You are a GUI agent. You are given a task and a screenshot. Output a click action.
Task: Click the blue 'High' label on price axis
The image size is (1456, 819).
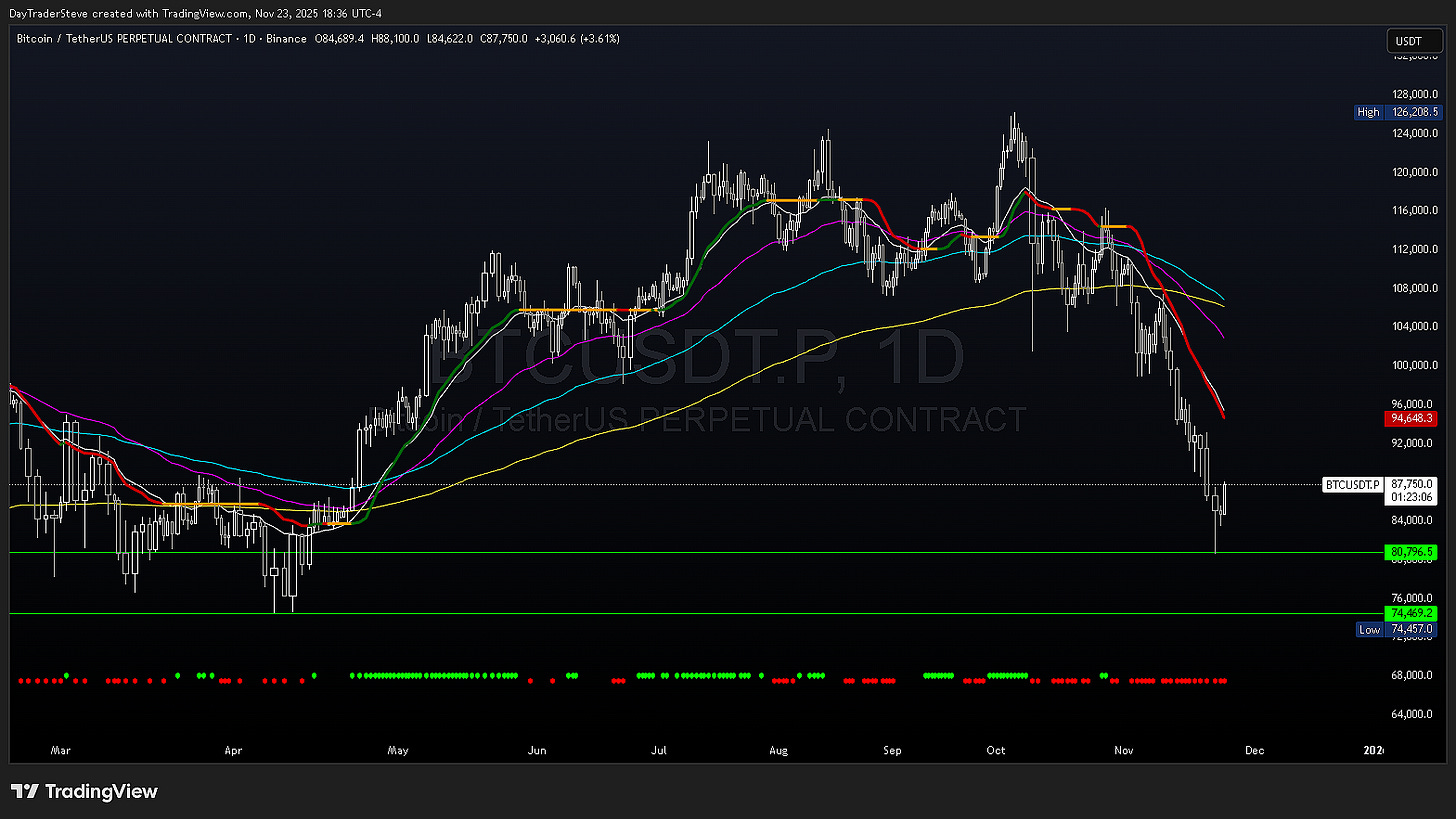click(1368, 112)
